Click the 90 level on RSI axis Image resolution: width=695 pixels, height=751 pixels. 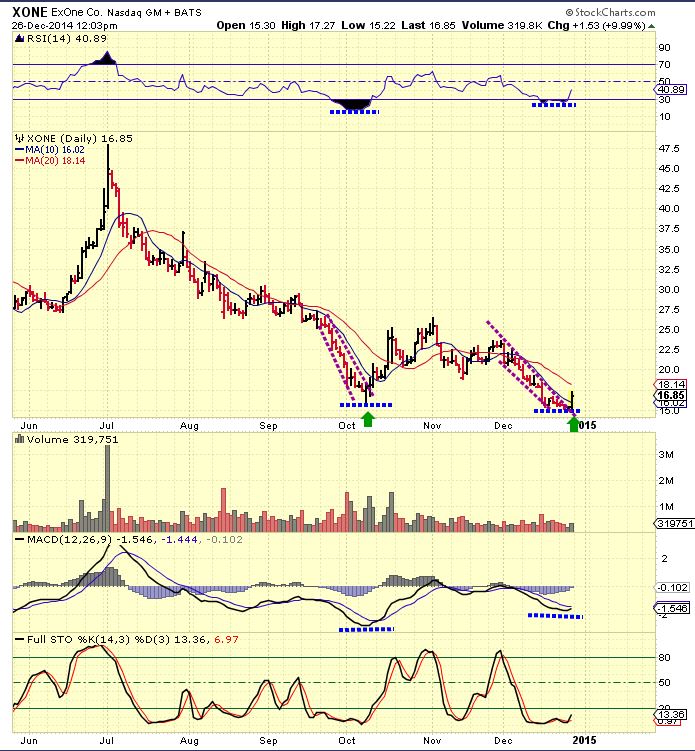[x=665, y=47]
